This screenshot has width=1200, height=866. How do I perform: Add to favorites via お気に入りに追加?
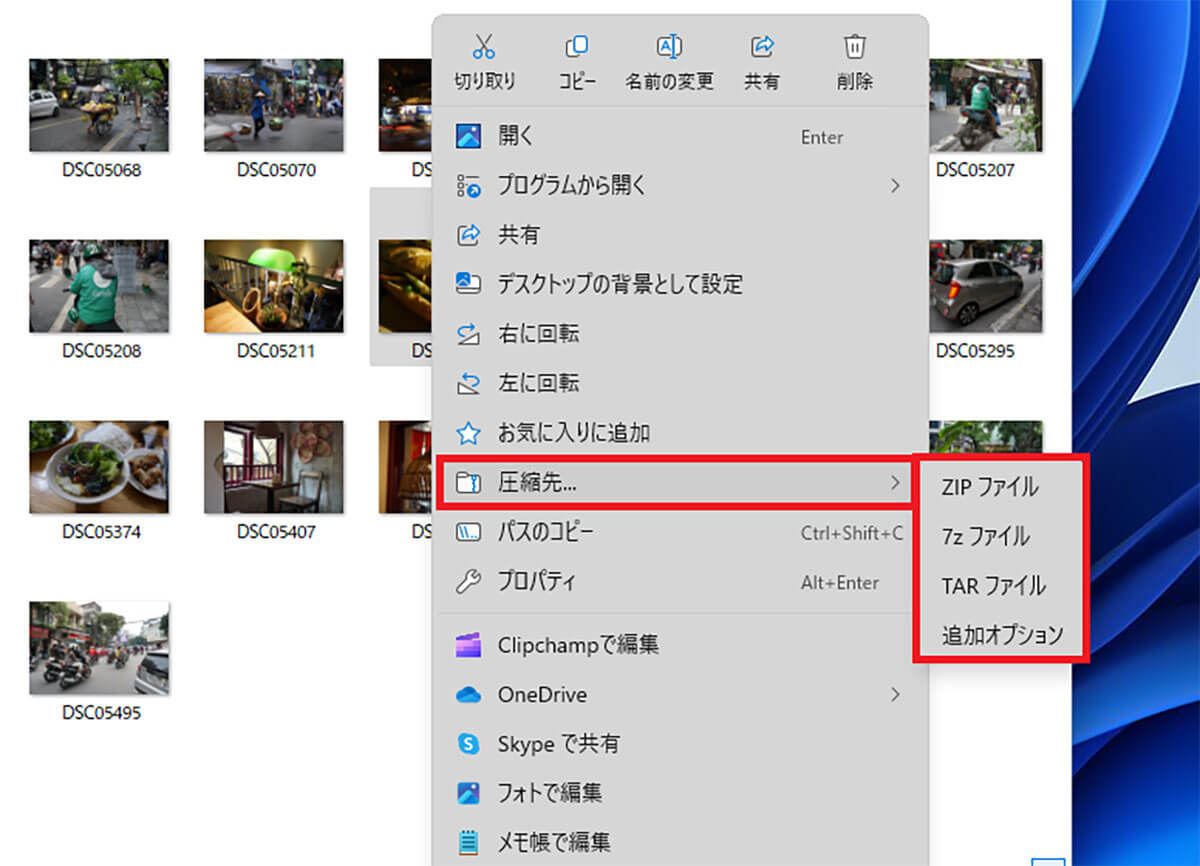(x=573, y=434)
